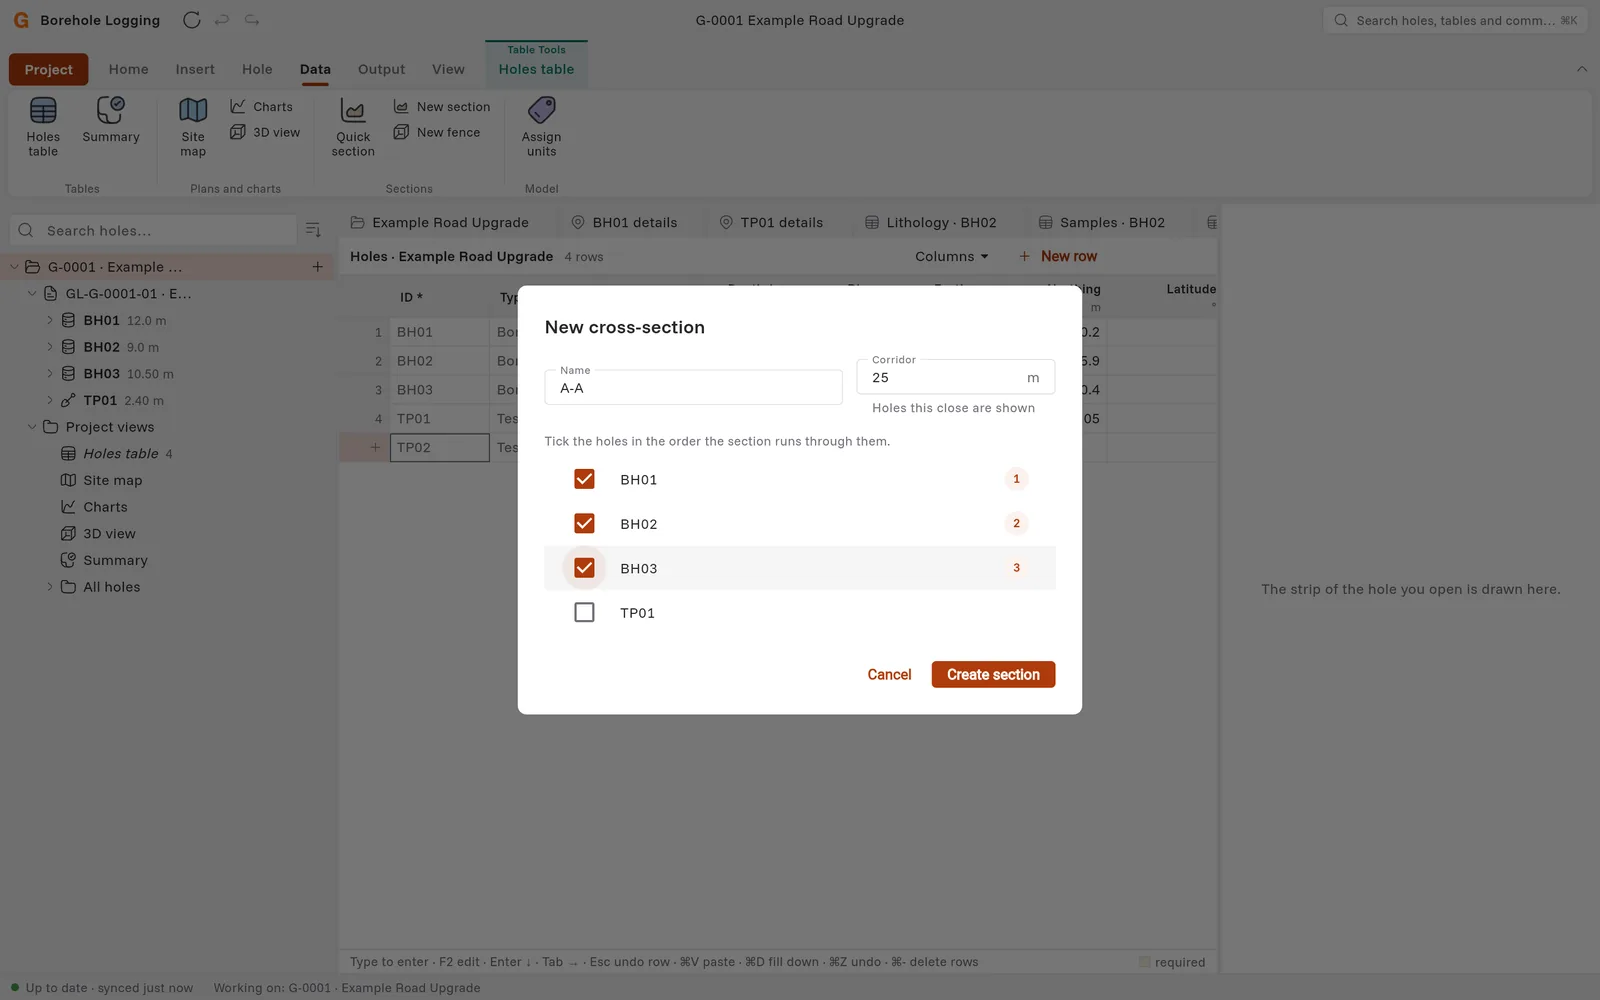This screenshot has height=1000, width=1600.
Task: Click the Create section button
Action: pyautogui.click(x=993, y=675)
